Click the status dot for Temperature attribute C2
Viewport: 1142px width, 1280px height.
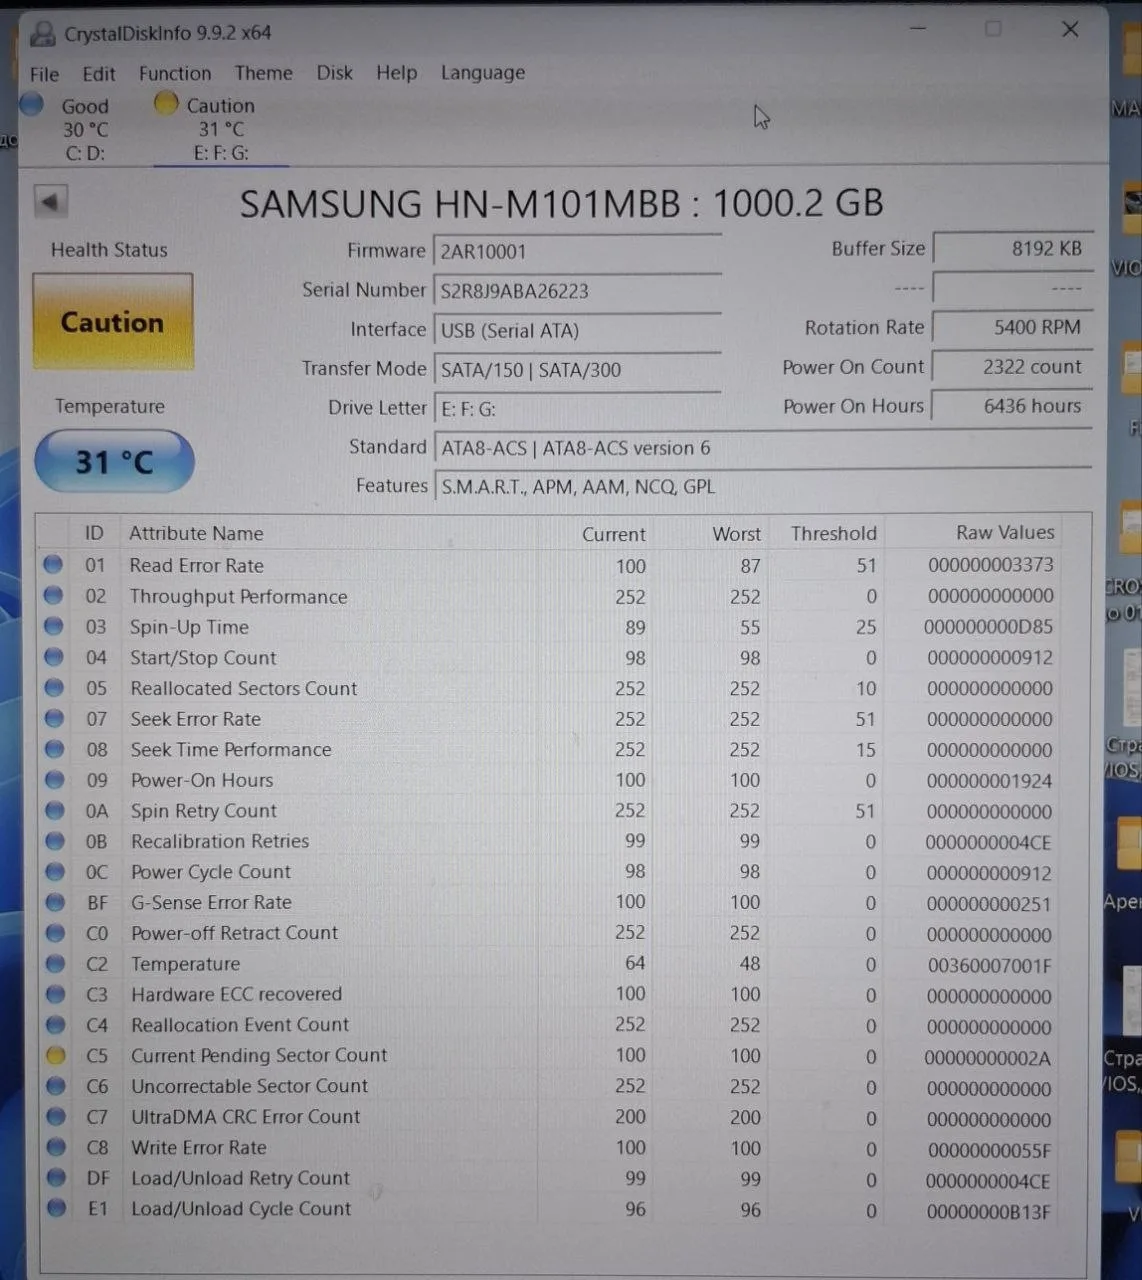click(x=55, y=963)
